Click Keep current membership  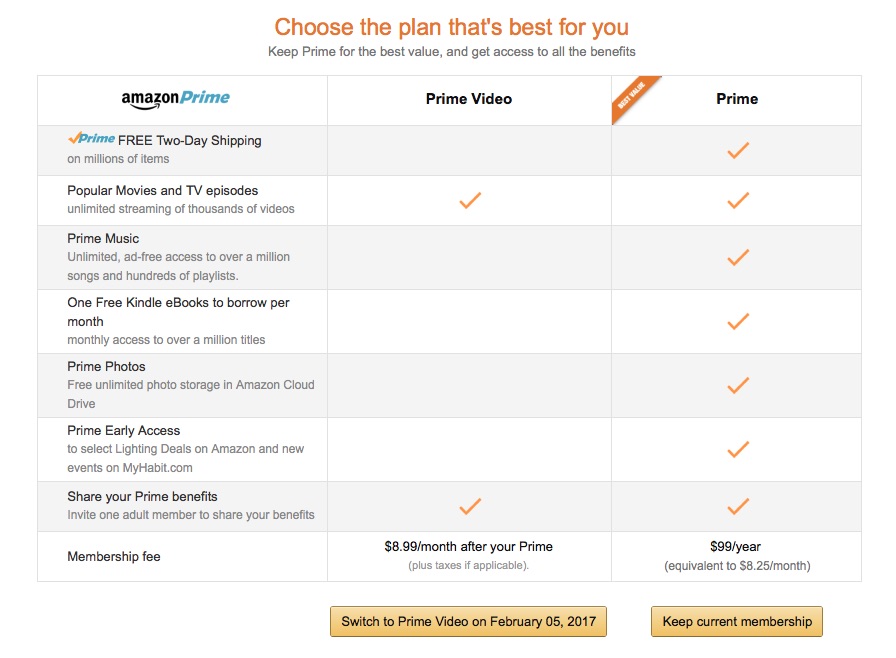737,621
